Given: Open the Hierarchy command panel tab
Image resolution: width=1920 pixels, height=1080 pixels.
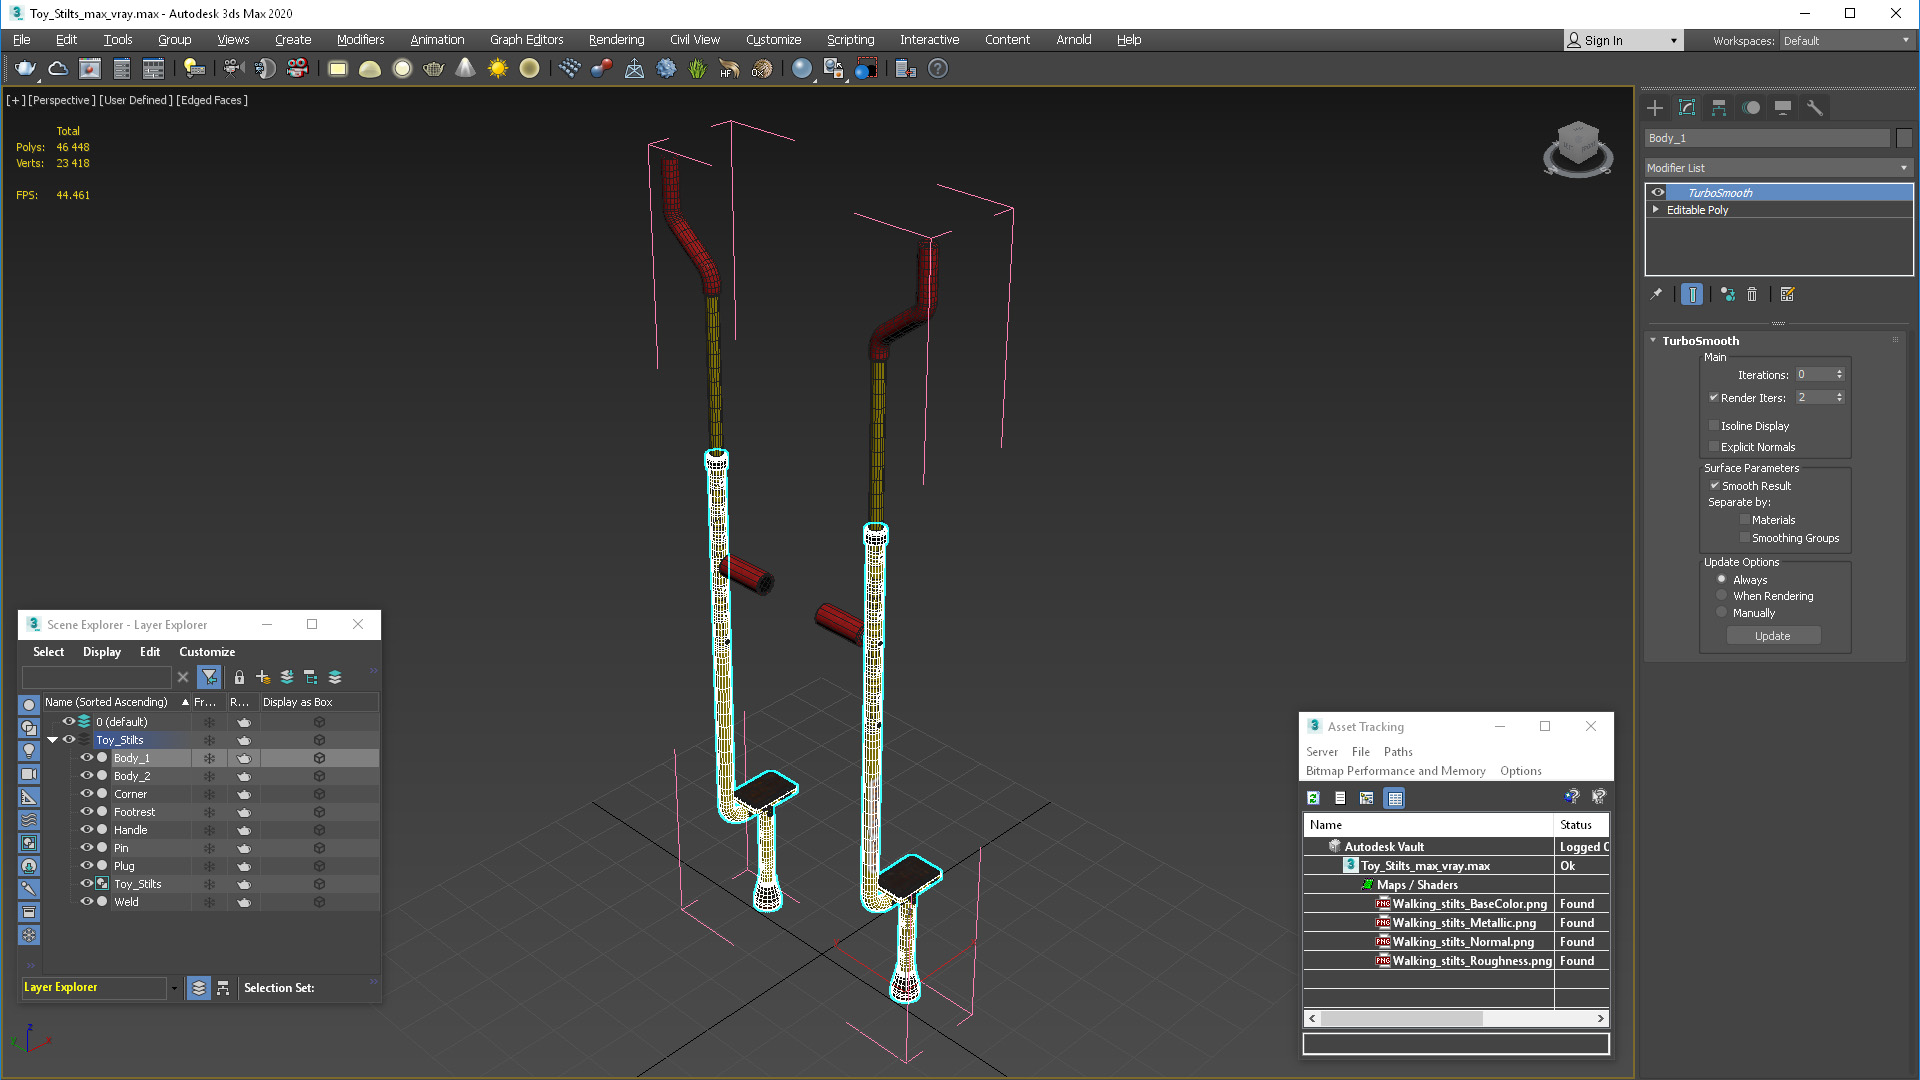Looking at the screenshot, I should (x=1719, y=108).
